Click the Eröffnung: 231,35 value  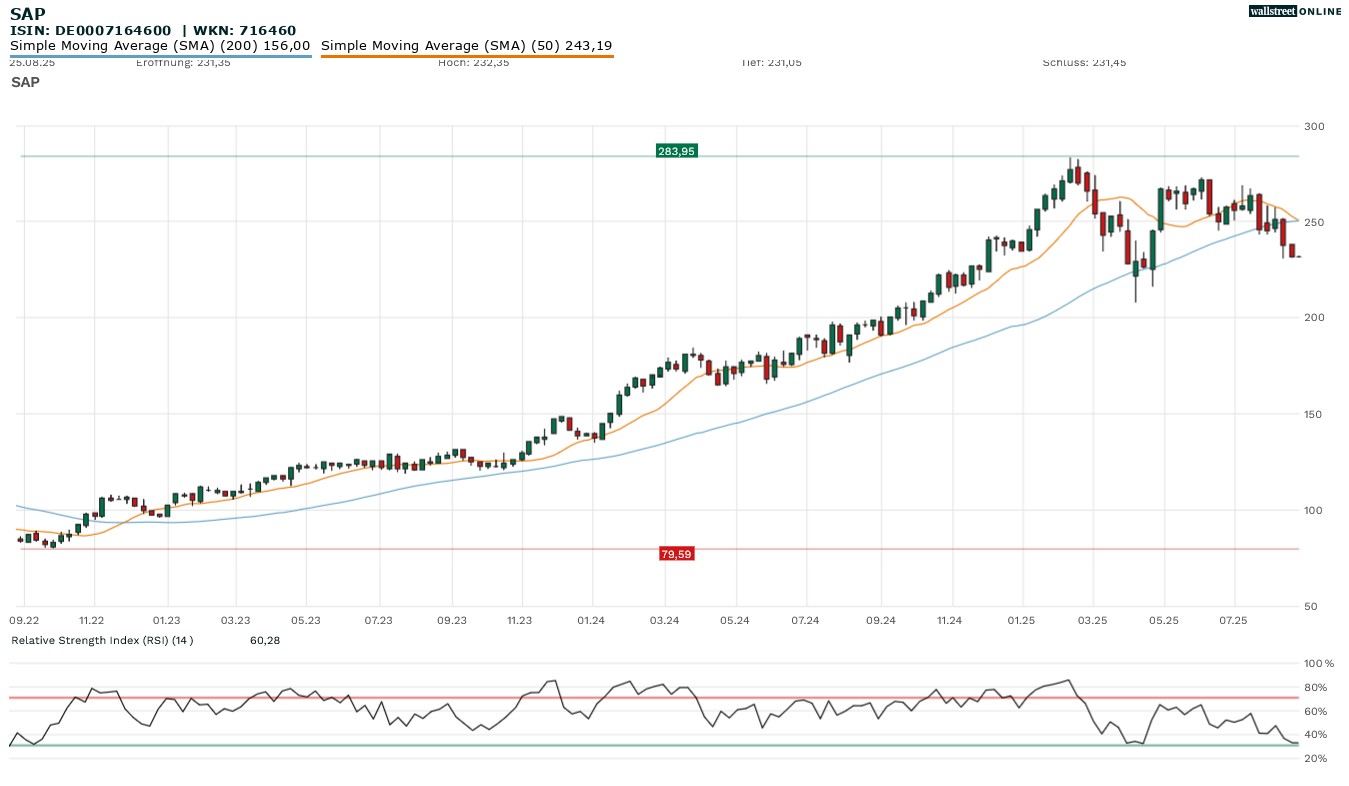(183, 62)
